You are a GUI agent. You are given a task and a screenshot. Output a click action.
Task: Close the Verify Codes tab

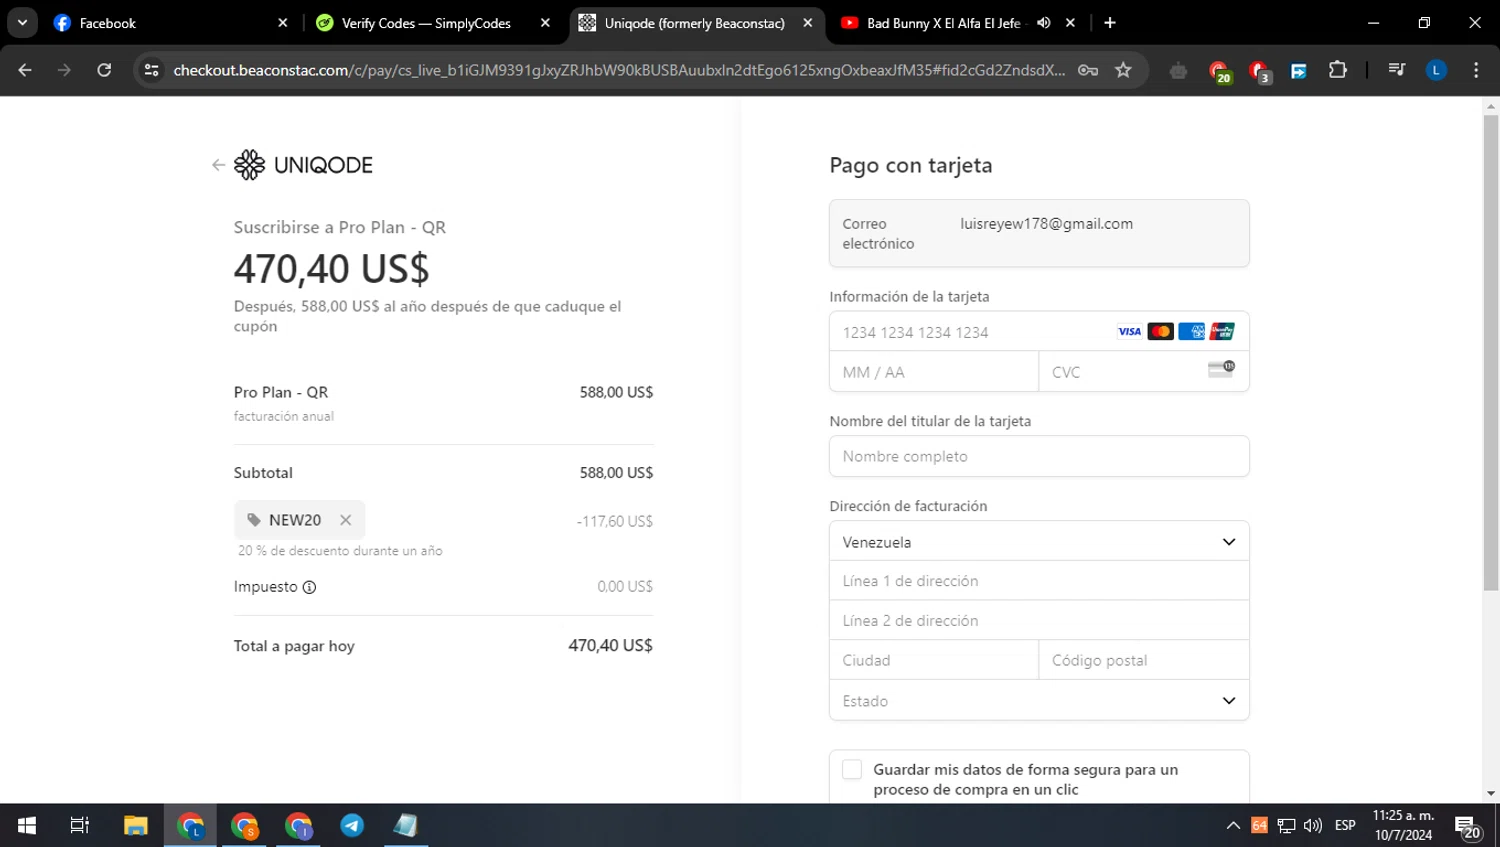pos(545,23)
